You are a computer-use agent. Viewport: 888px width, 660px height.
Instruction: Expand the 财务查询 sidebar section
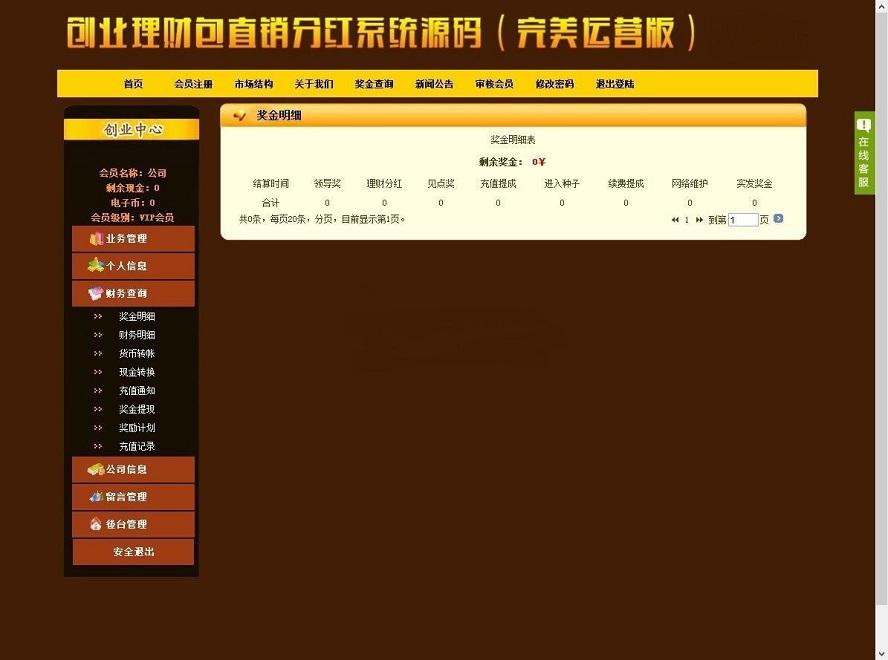[133, 294]
